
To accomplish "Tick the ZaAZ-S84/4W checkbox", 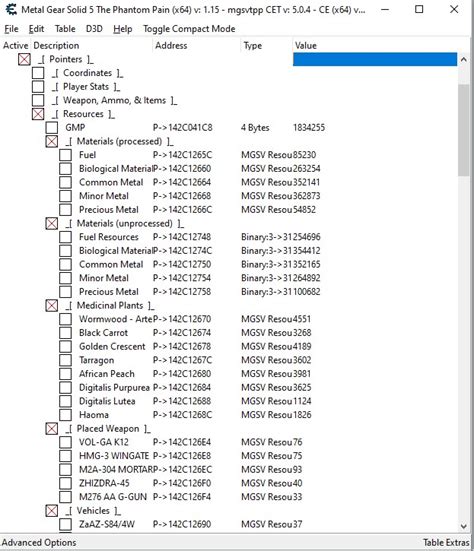I will 65,524.
